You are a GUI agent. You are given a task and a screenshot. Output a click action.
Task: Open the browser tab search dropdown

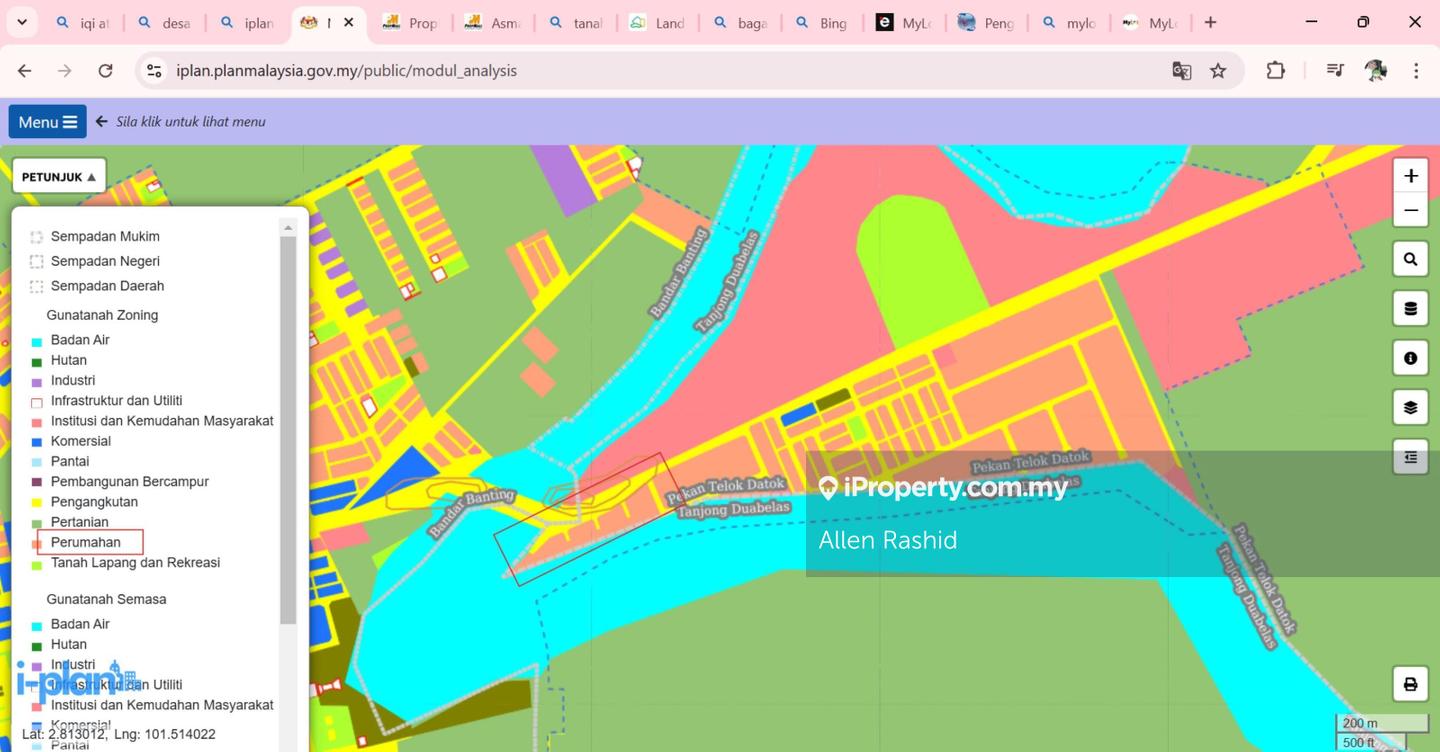click(22, 22)
